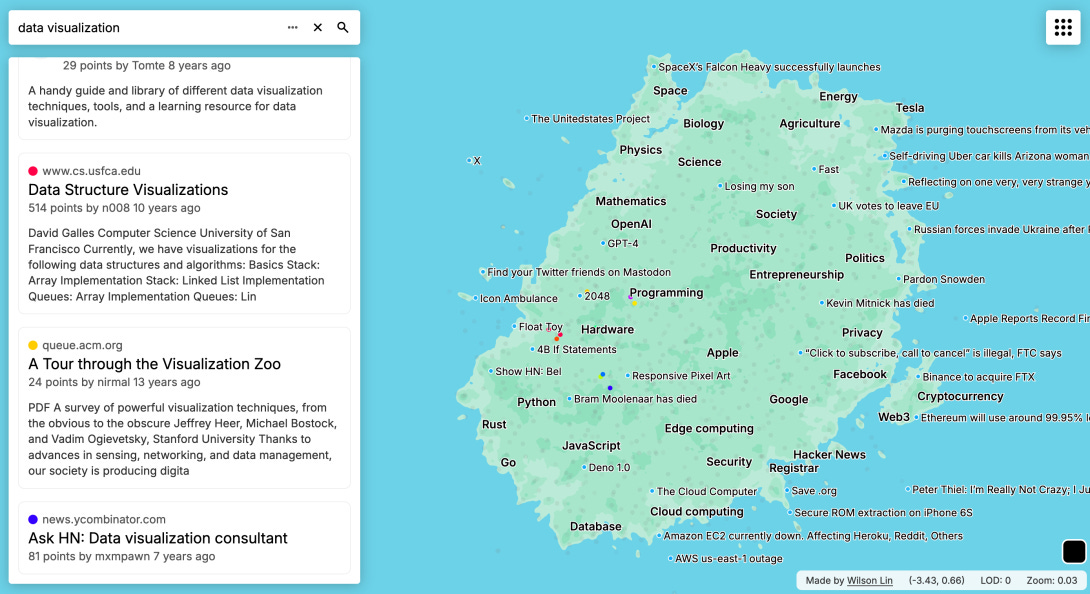Click the 'Zoom: 0.03' status readout
The image size is (1090, 594).
tap(1052, 580)
